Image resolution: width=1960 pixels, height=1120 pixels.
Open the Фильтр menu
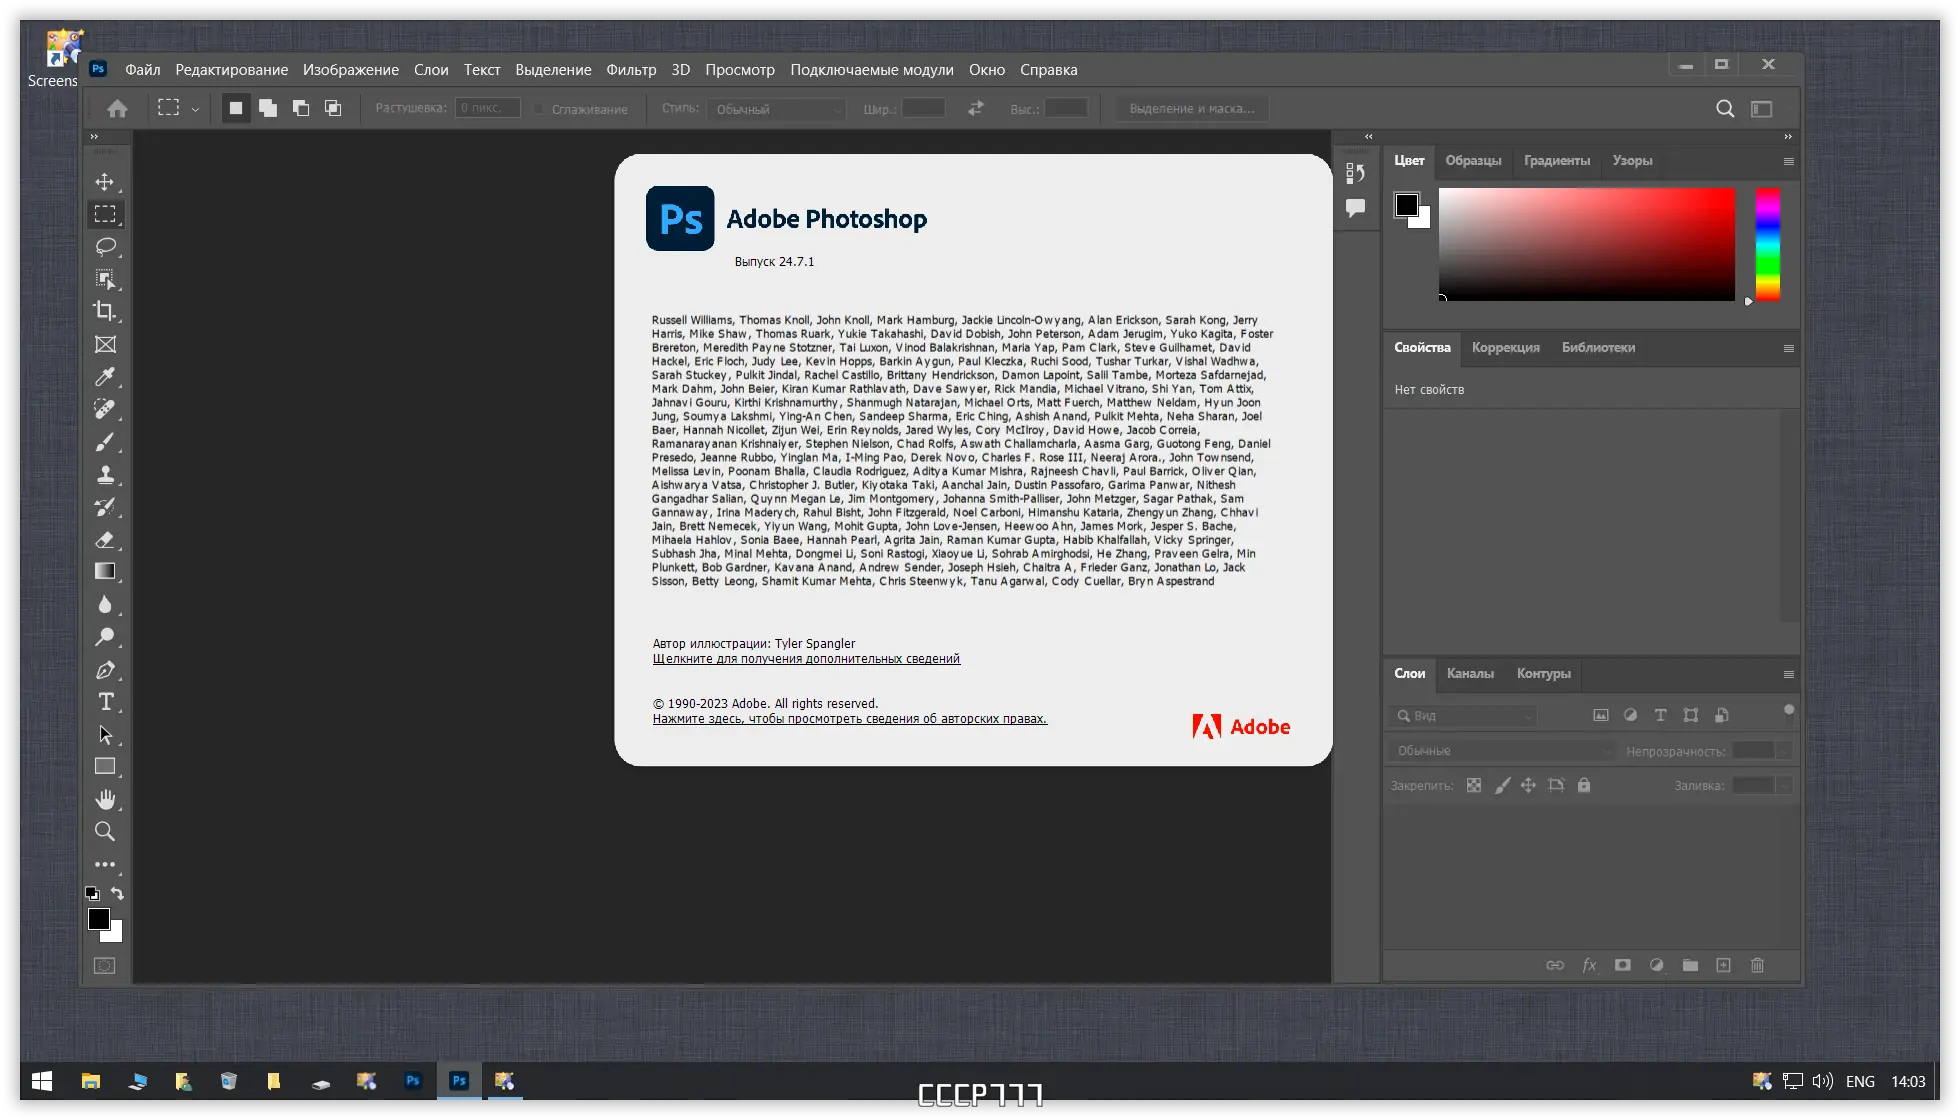(x=631, y=70)
